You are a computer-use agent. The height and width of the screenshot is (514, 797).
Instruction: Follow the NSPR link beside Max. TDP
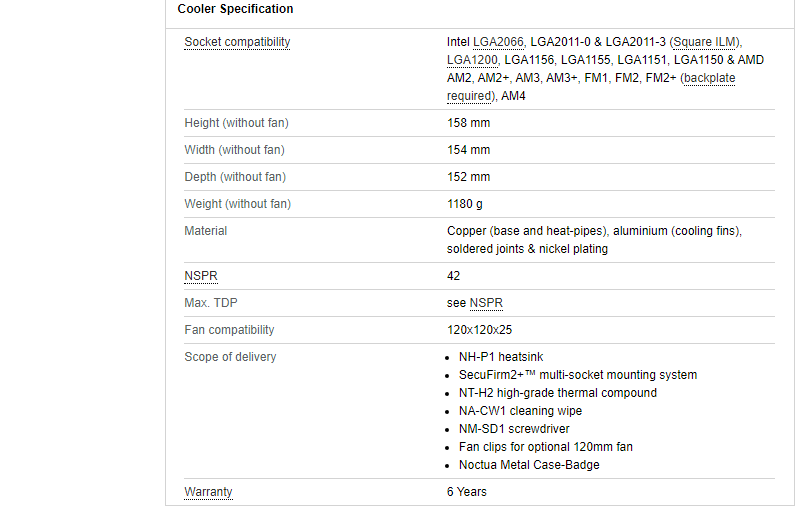[486, 303]
